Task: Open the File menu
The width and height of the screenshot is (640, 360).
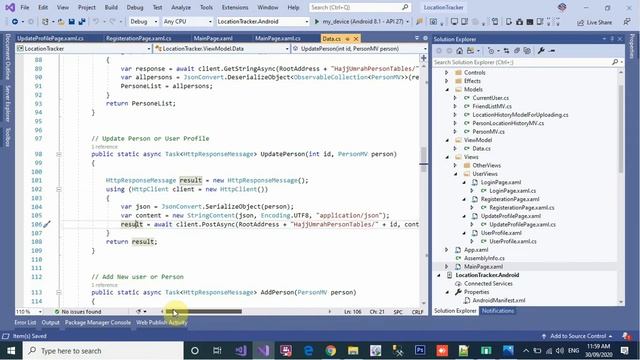Action: (x=24, y=7)
